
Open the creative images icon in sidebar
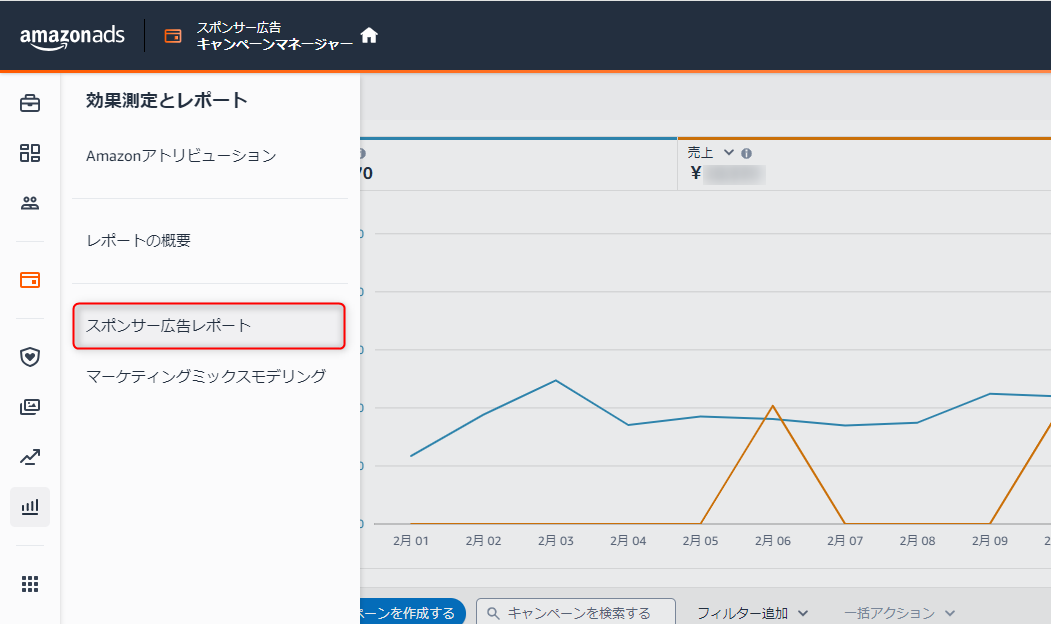[29, 407]
